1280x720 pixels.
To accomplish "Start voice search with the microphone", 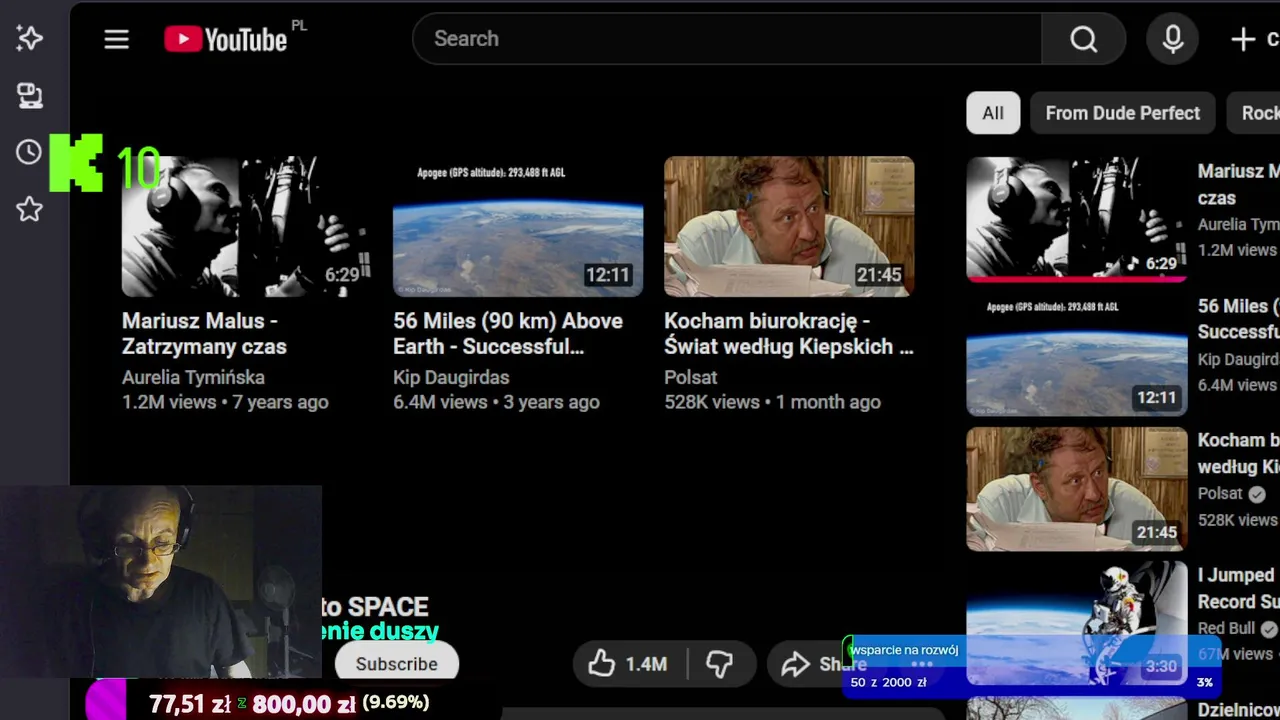I will pos(1173,39).
